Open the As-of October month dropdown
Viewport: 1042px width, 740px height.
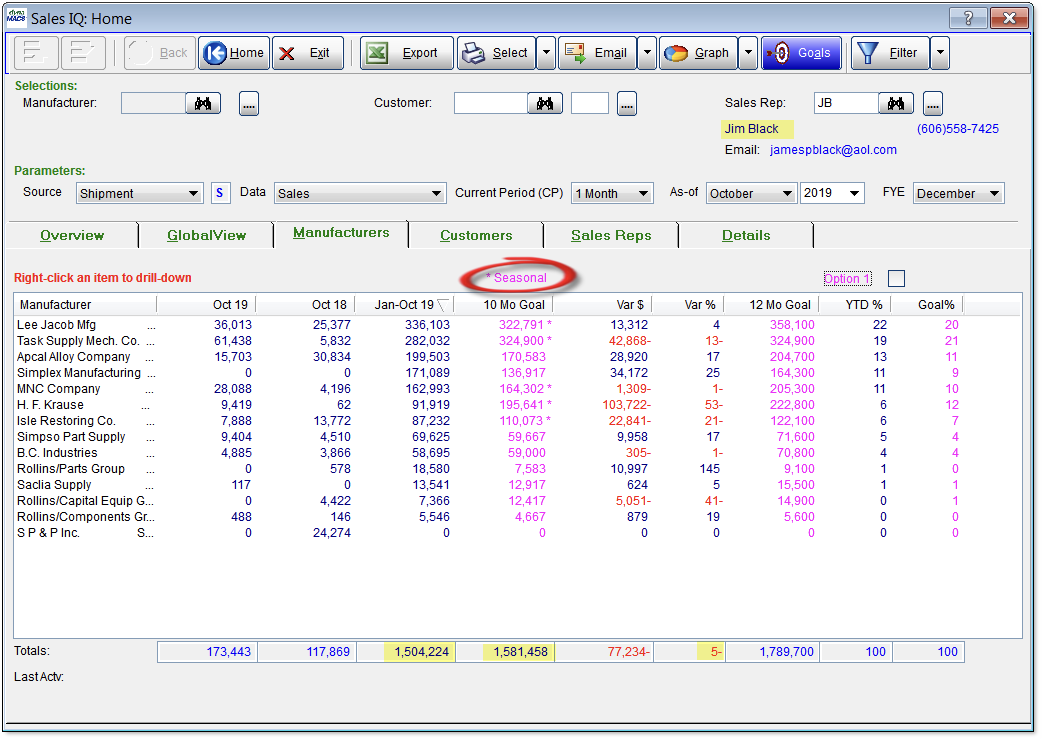pos(751,193)
